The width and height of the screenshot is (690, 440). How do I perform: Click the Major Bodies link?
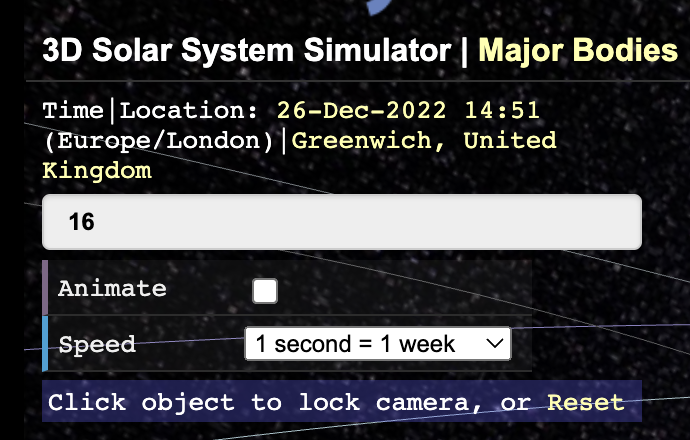tap(578, 50)
